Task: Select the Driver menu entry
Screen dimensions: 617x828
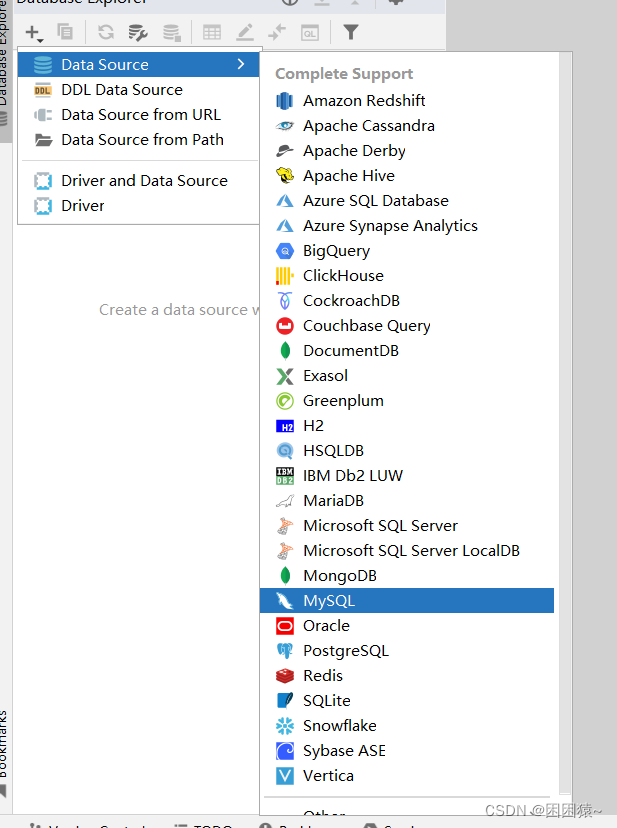Action: [138, 205]
